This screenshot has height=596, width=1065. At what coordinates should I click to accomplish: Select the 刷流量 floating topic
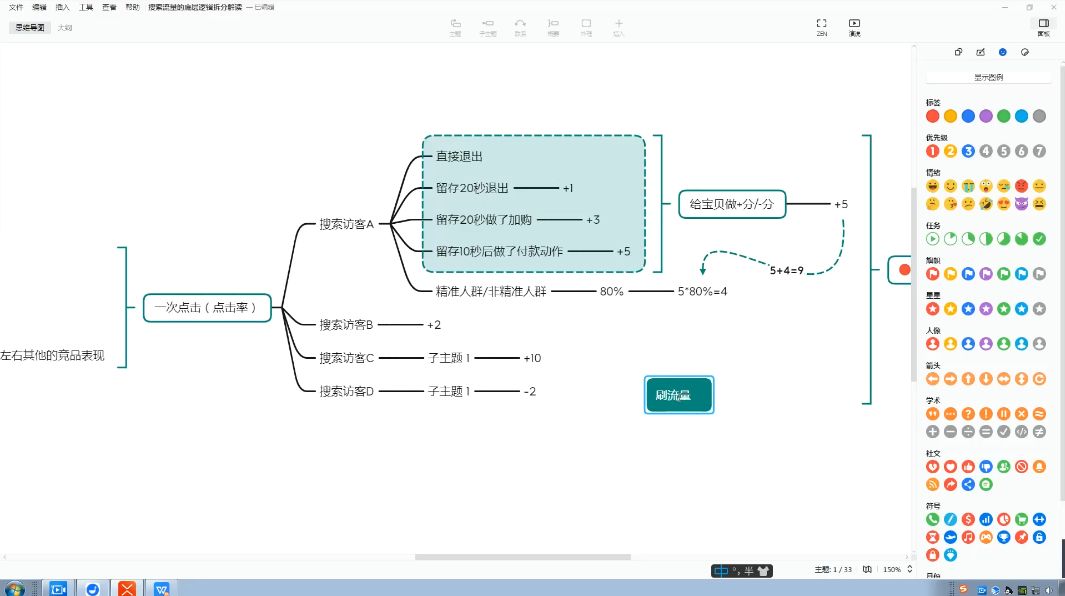pyautogui.click(x=679, y=395)
